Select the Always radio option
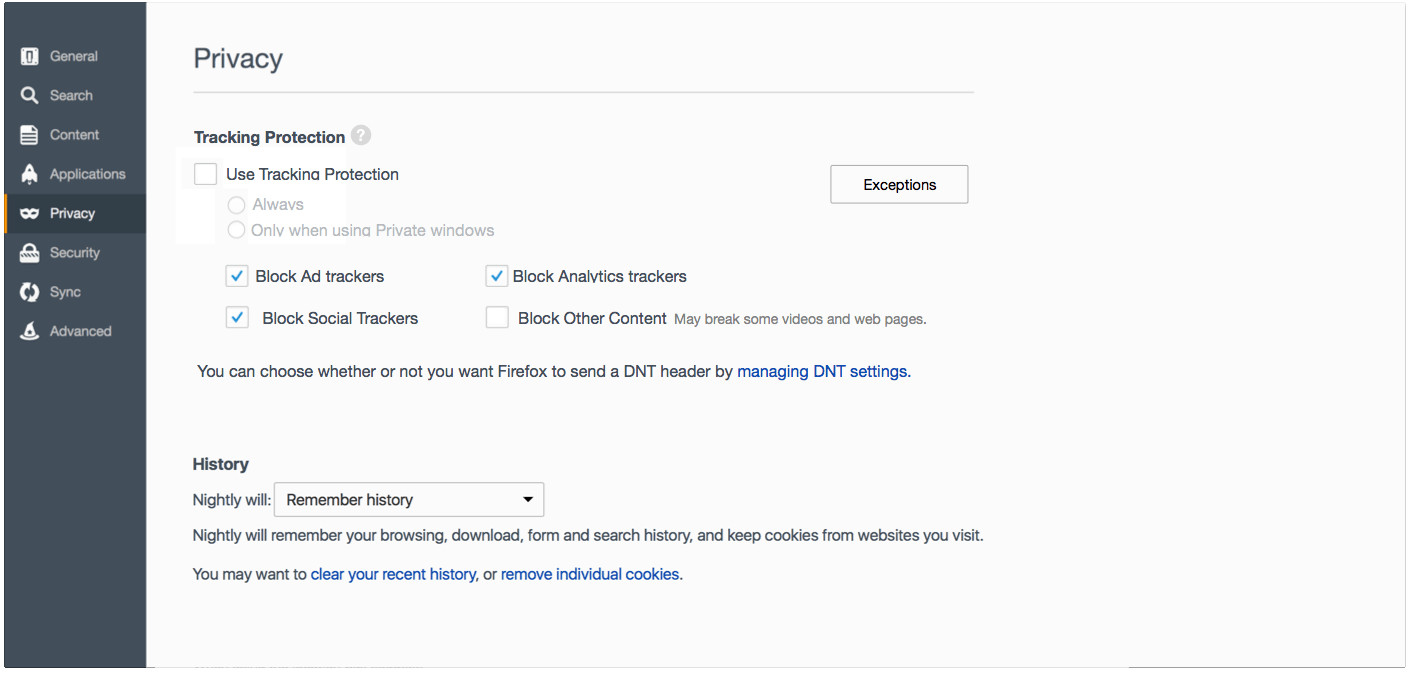Viewport: 1410px width, 674px height. click(x=237, y=205)
